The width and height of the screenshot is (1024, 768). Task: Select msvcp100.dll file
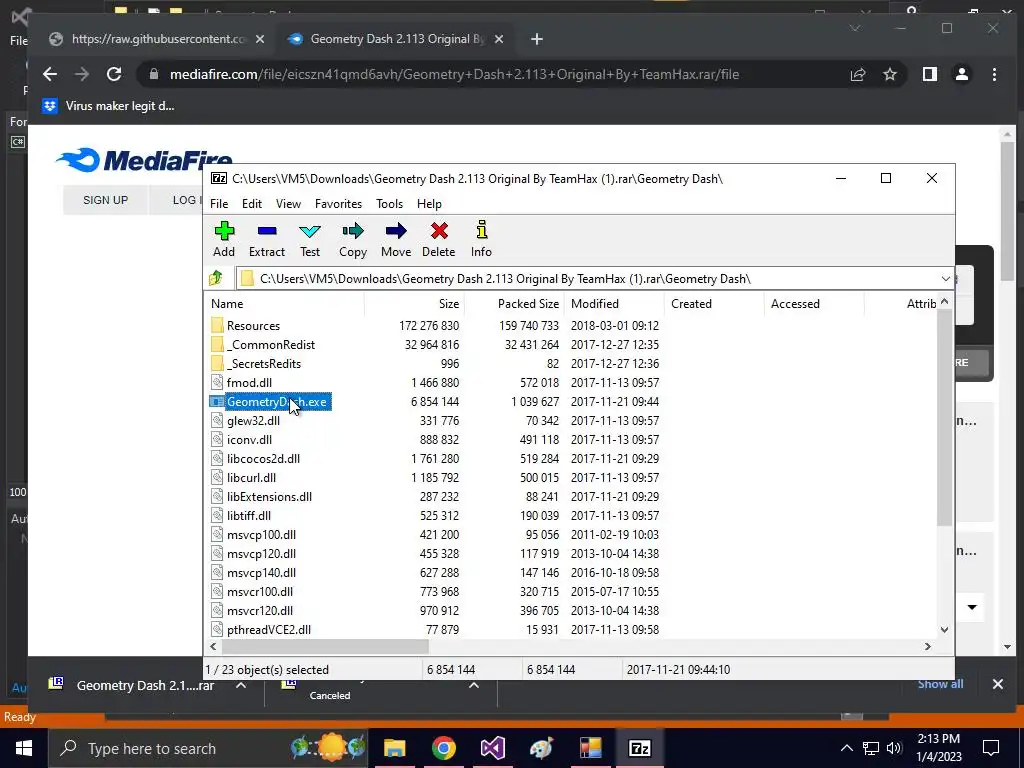[261, 534]
